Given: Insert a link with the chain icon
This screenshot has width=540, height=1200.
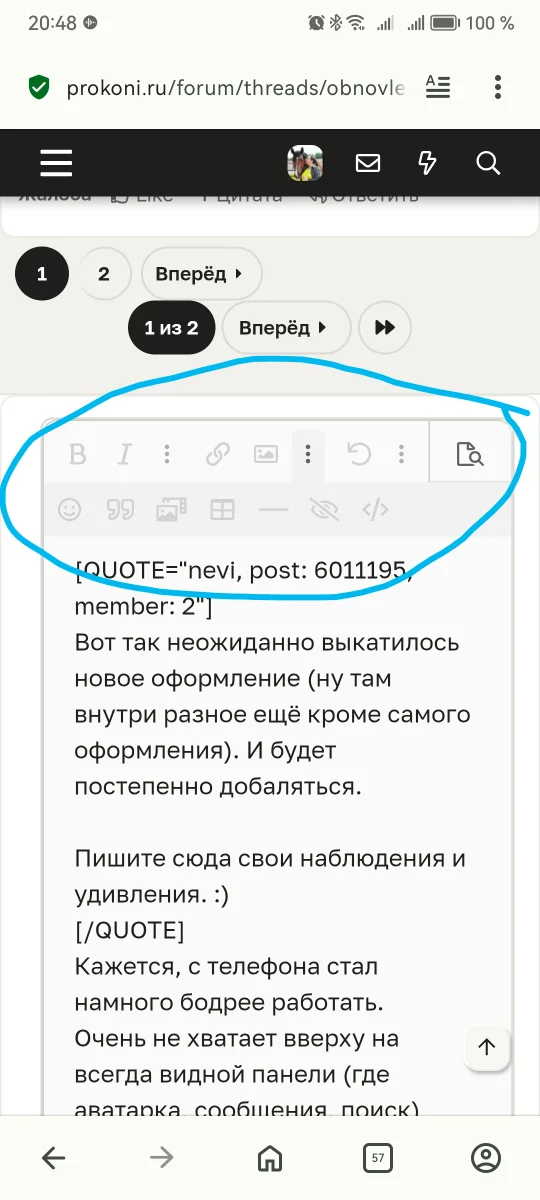Looking at the screenshot, I should (217, 455).
